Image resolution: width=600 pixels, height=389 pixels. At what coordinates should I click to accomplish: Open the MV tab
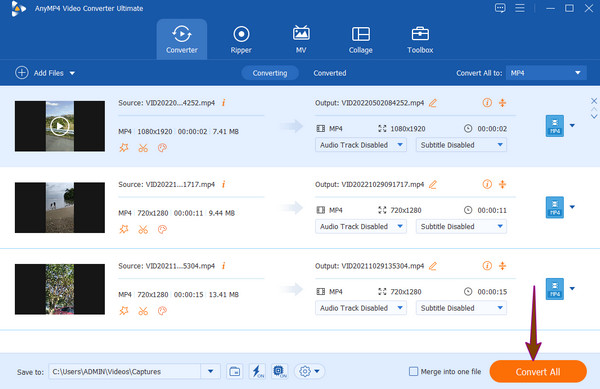pyautogui.click(x=301, y=39)
